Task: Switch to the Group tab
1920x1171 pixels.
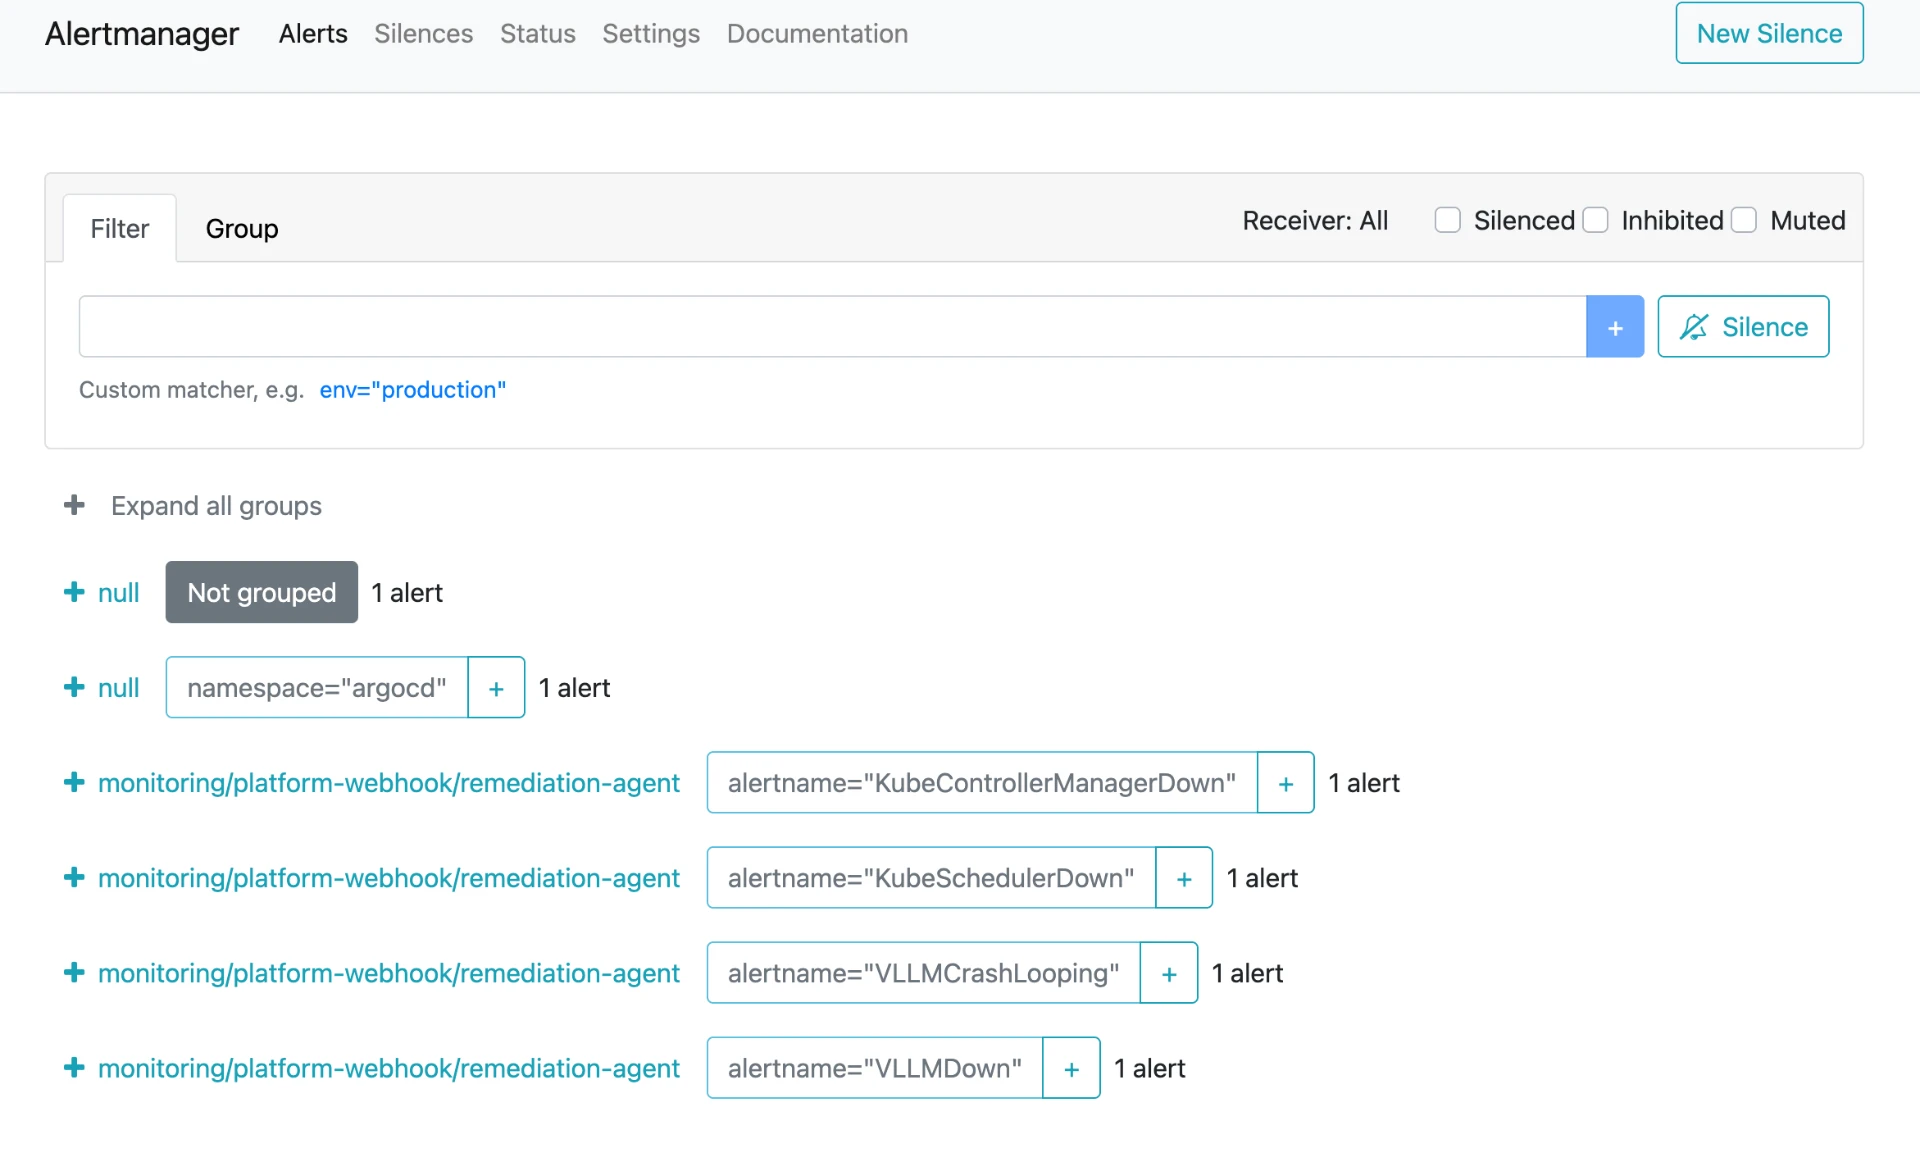Action: (242, 229)
